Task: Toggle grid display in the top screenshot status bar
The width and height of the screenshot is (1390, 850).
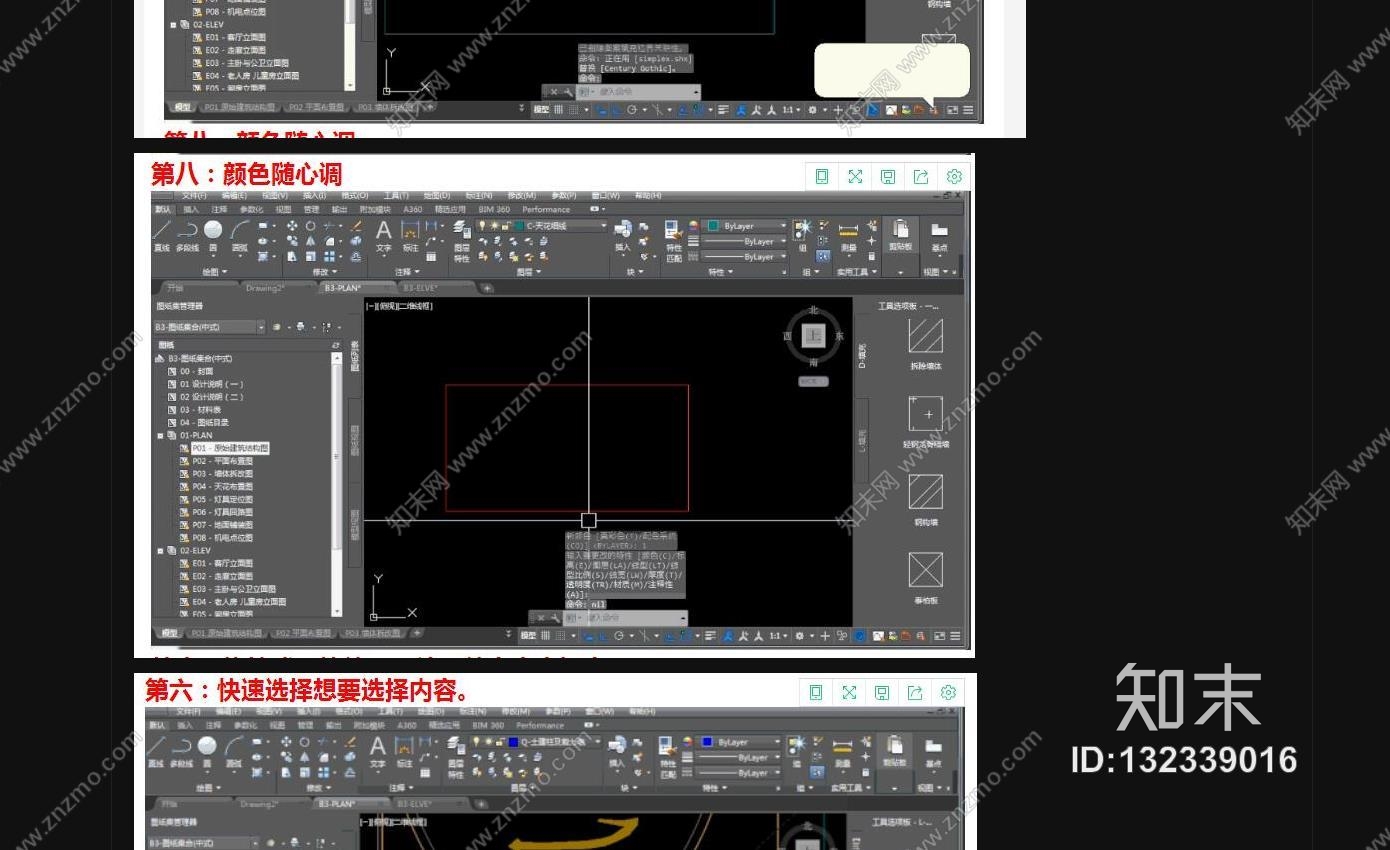Action: coord(559,110)
